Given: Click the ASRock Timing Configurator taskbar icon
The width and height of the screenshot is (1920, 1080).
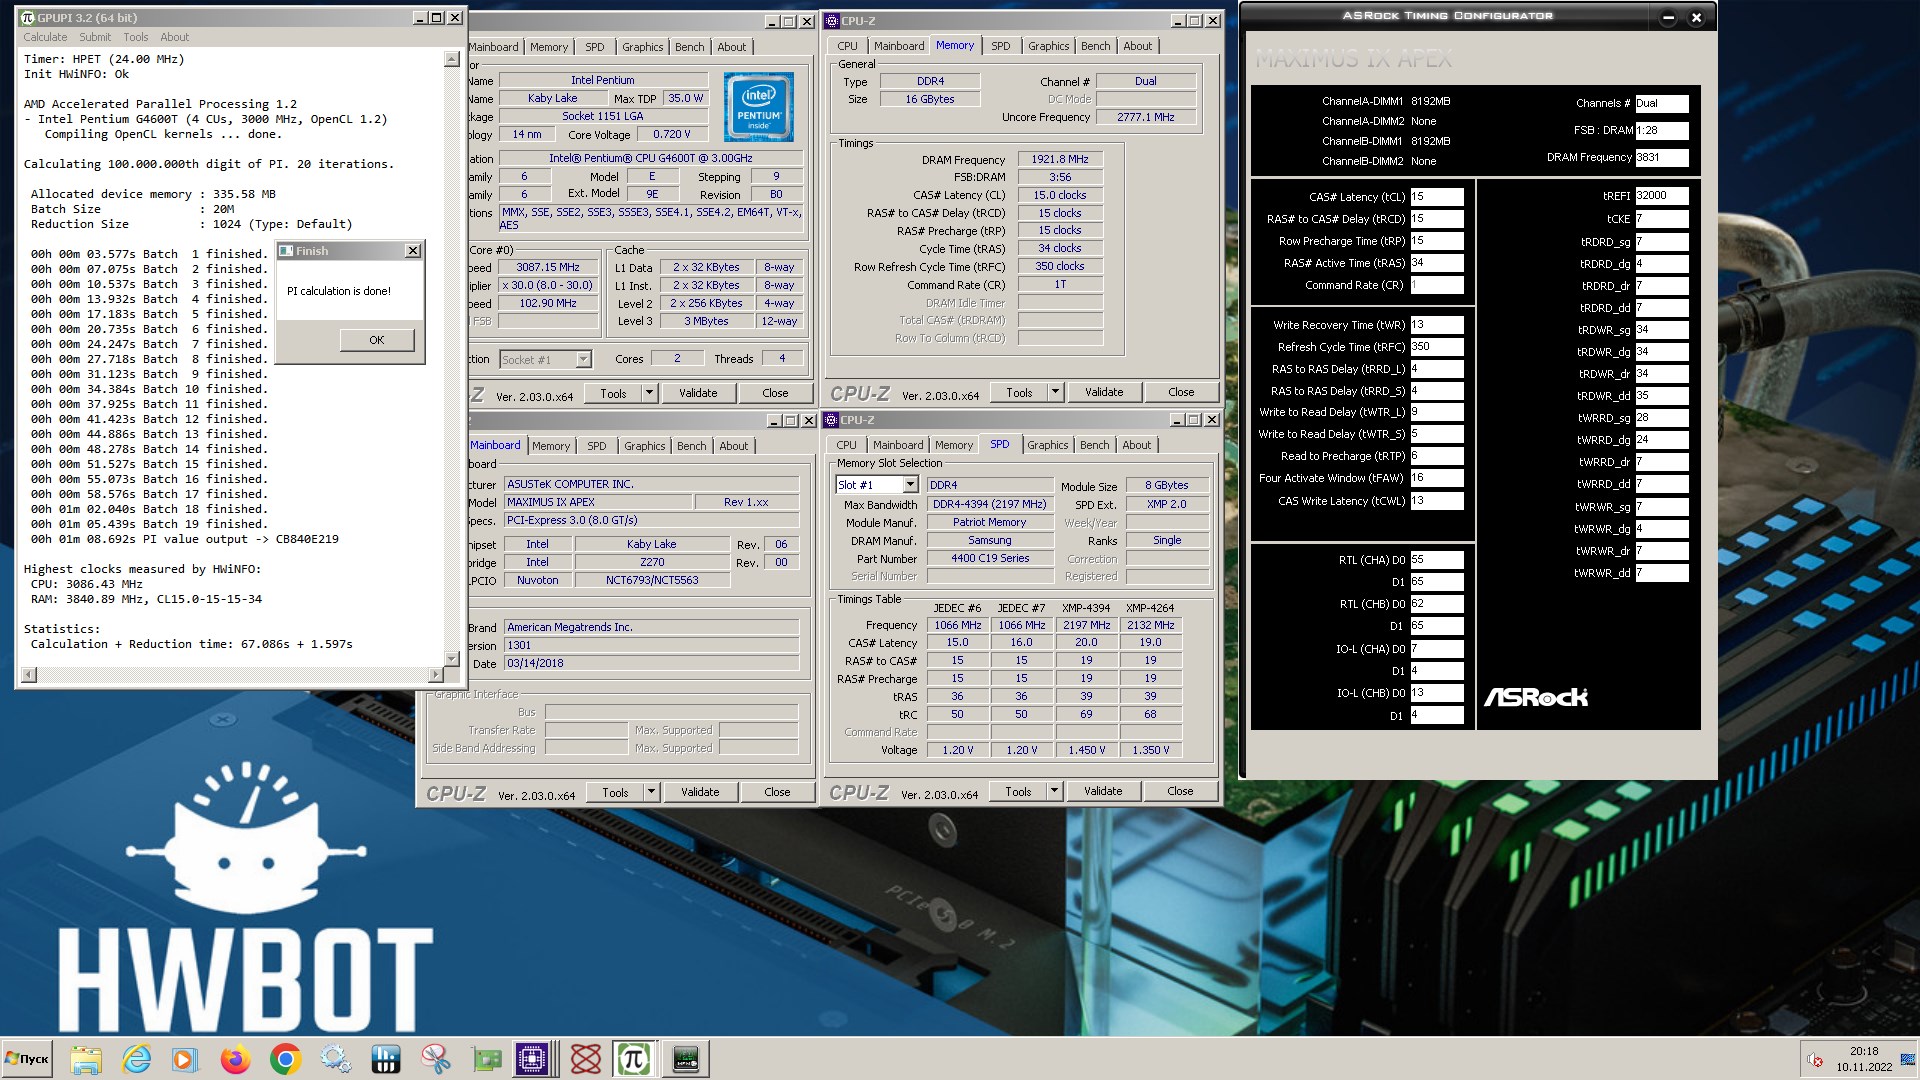Looking at the screenshot, I should click(x=686, y=1059).
